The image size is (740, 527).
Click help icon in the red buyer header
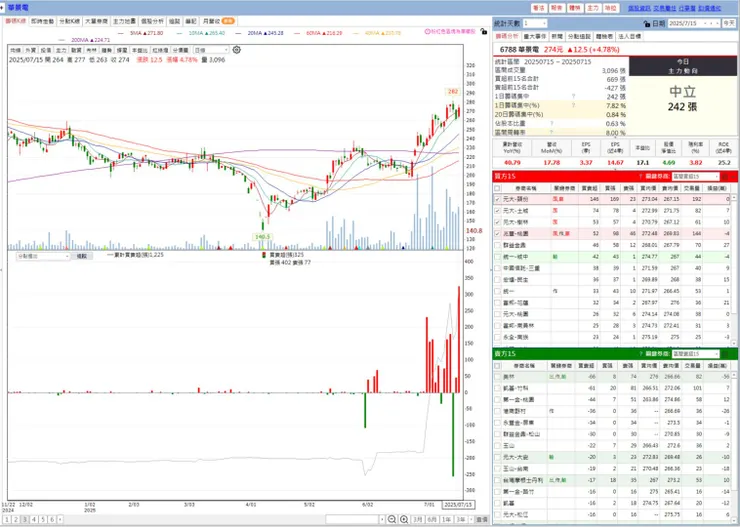click(x=640, y=176)
